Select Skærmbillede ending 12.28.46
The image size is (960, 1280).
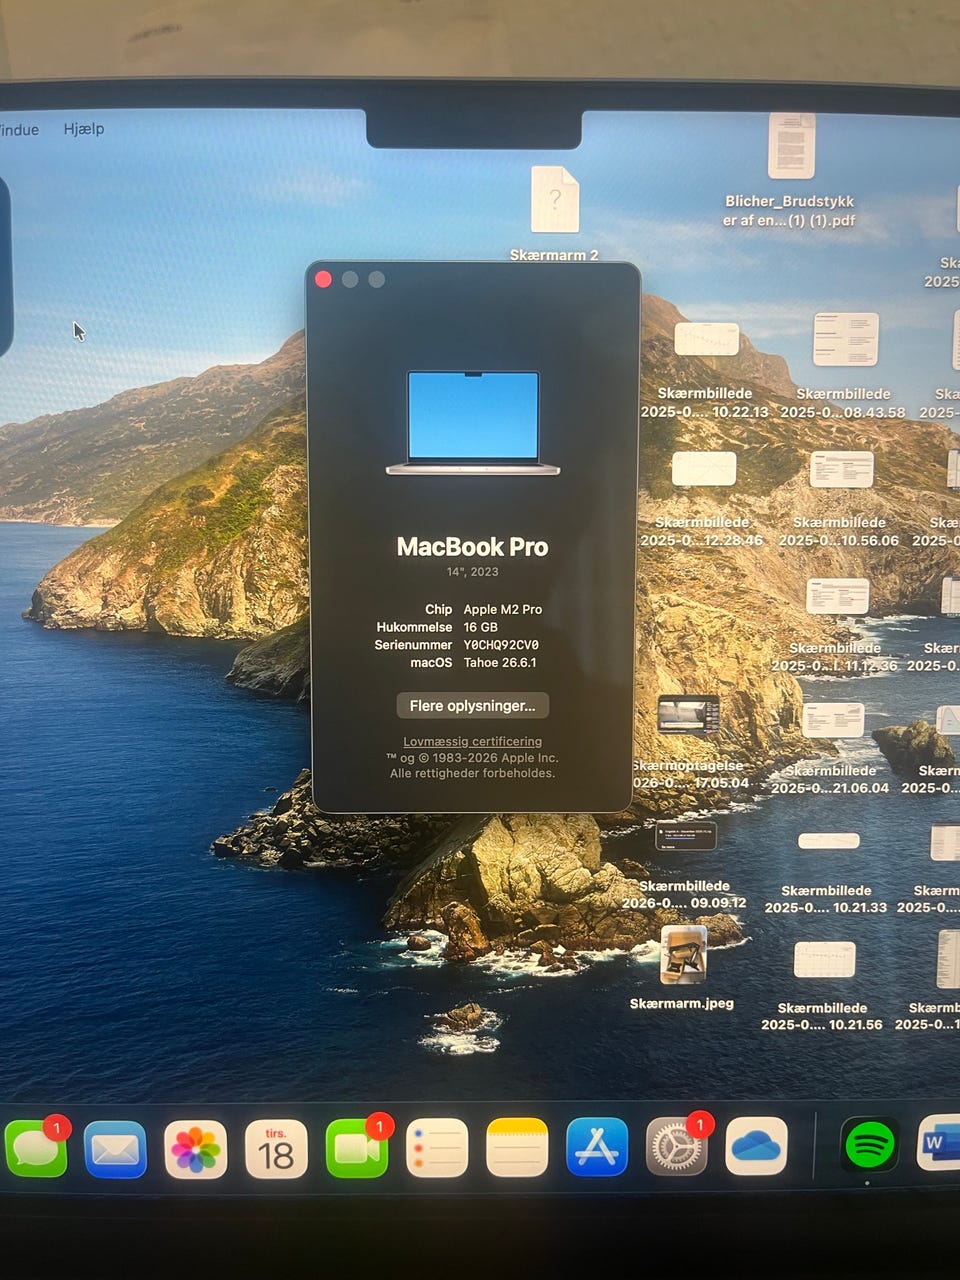point(704,469)
